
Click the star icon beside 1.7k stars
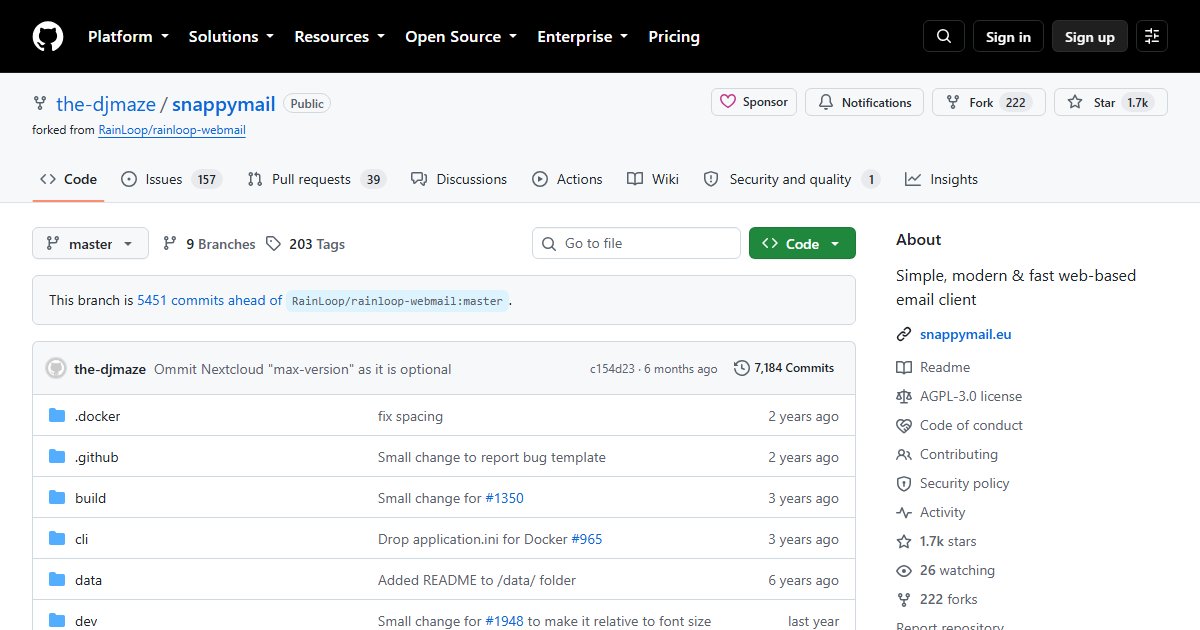[x=904, y=541]
